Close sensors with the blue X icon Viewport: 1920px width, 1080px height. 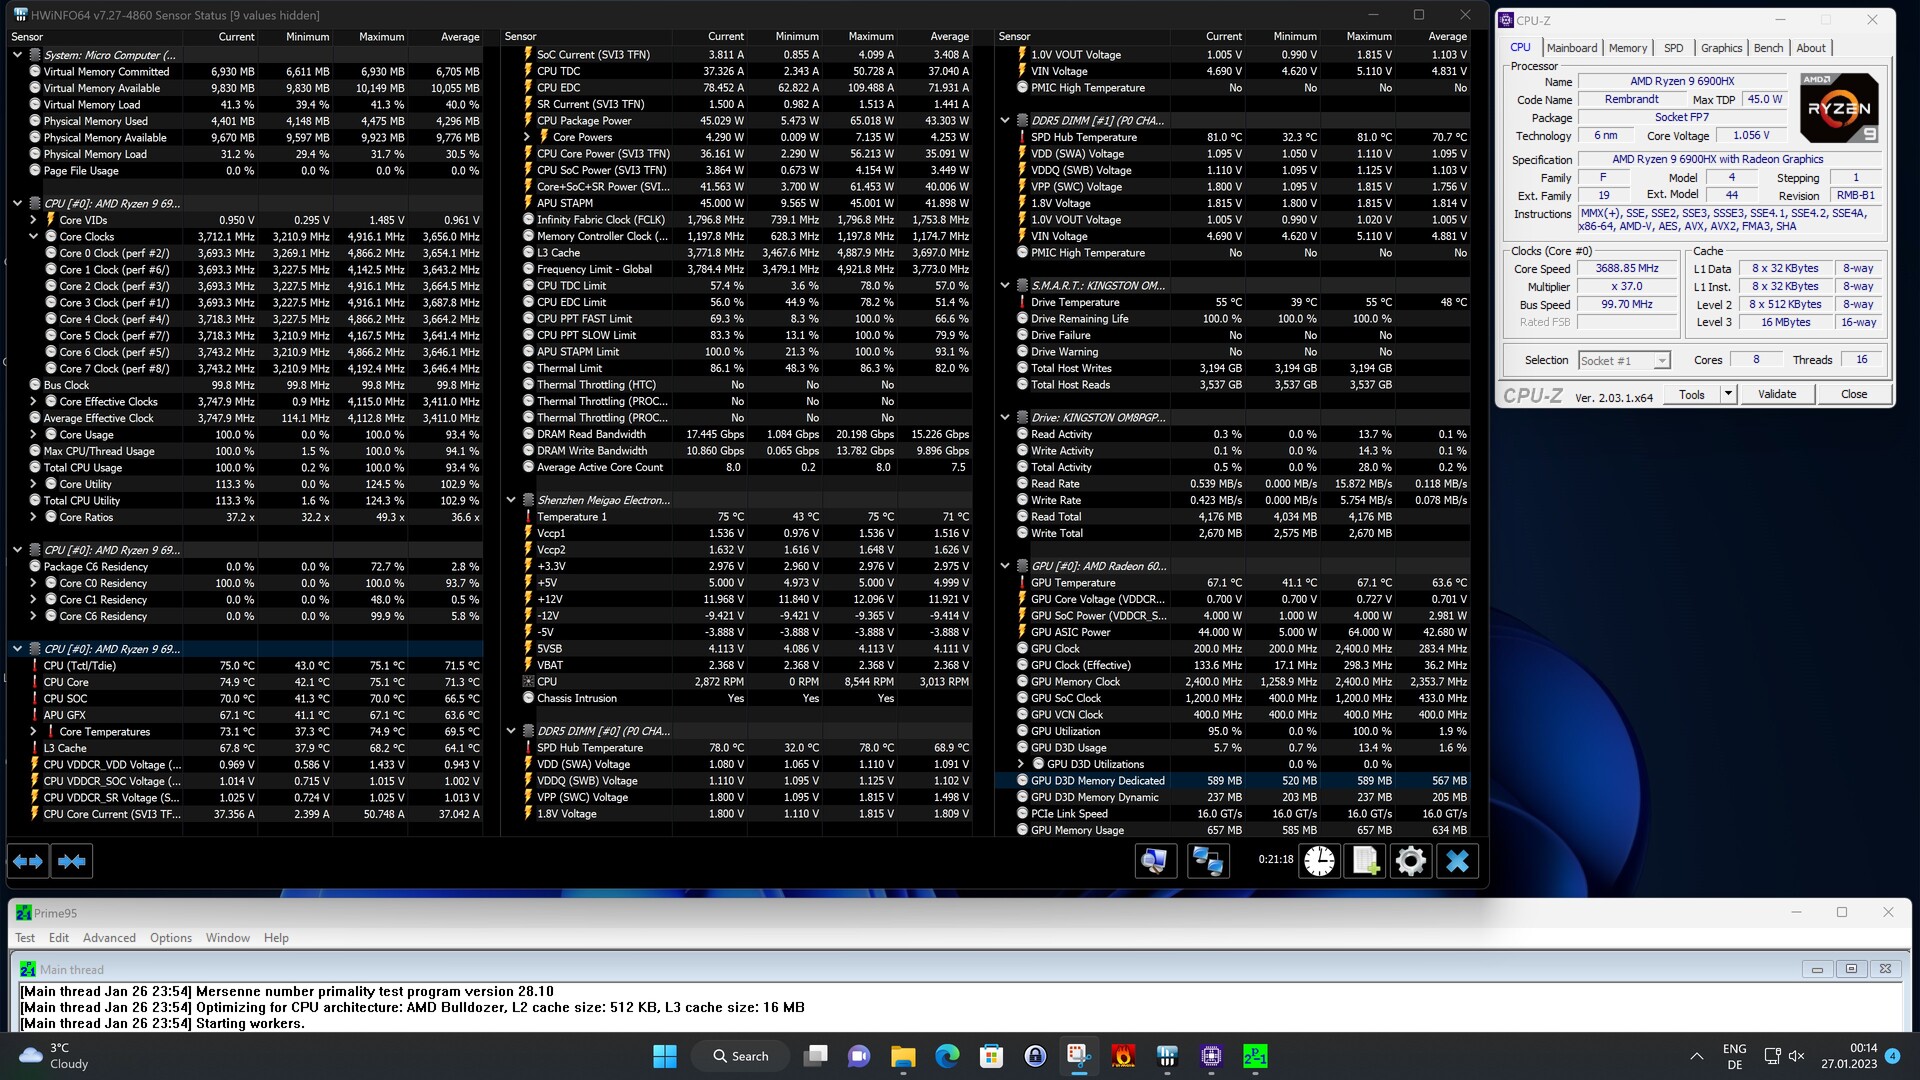click(1457, 861)
